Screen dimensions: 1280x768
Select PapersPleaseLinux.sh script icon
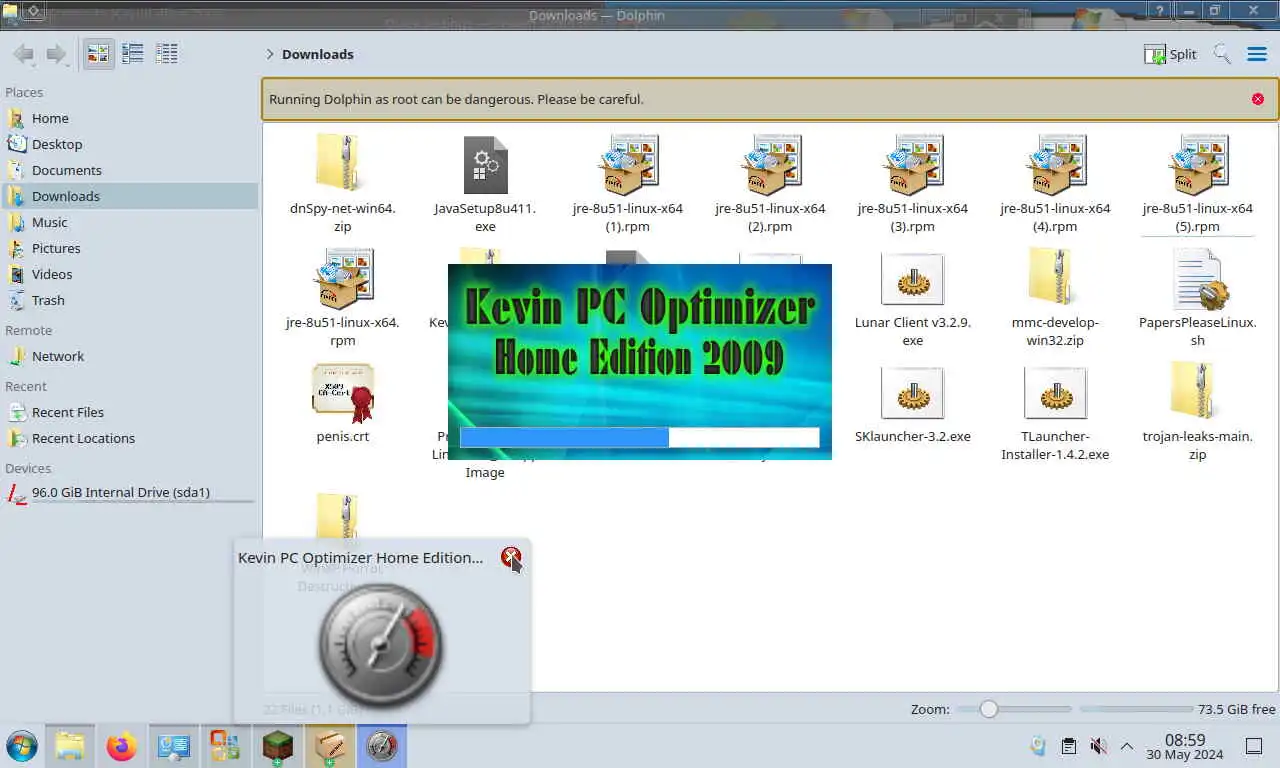click(1200, 279)
